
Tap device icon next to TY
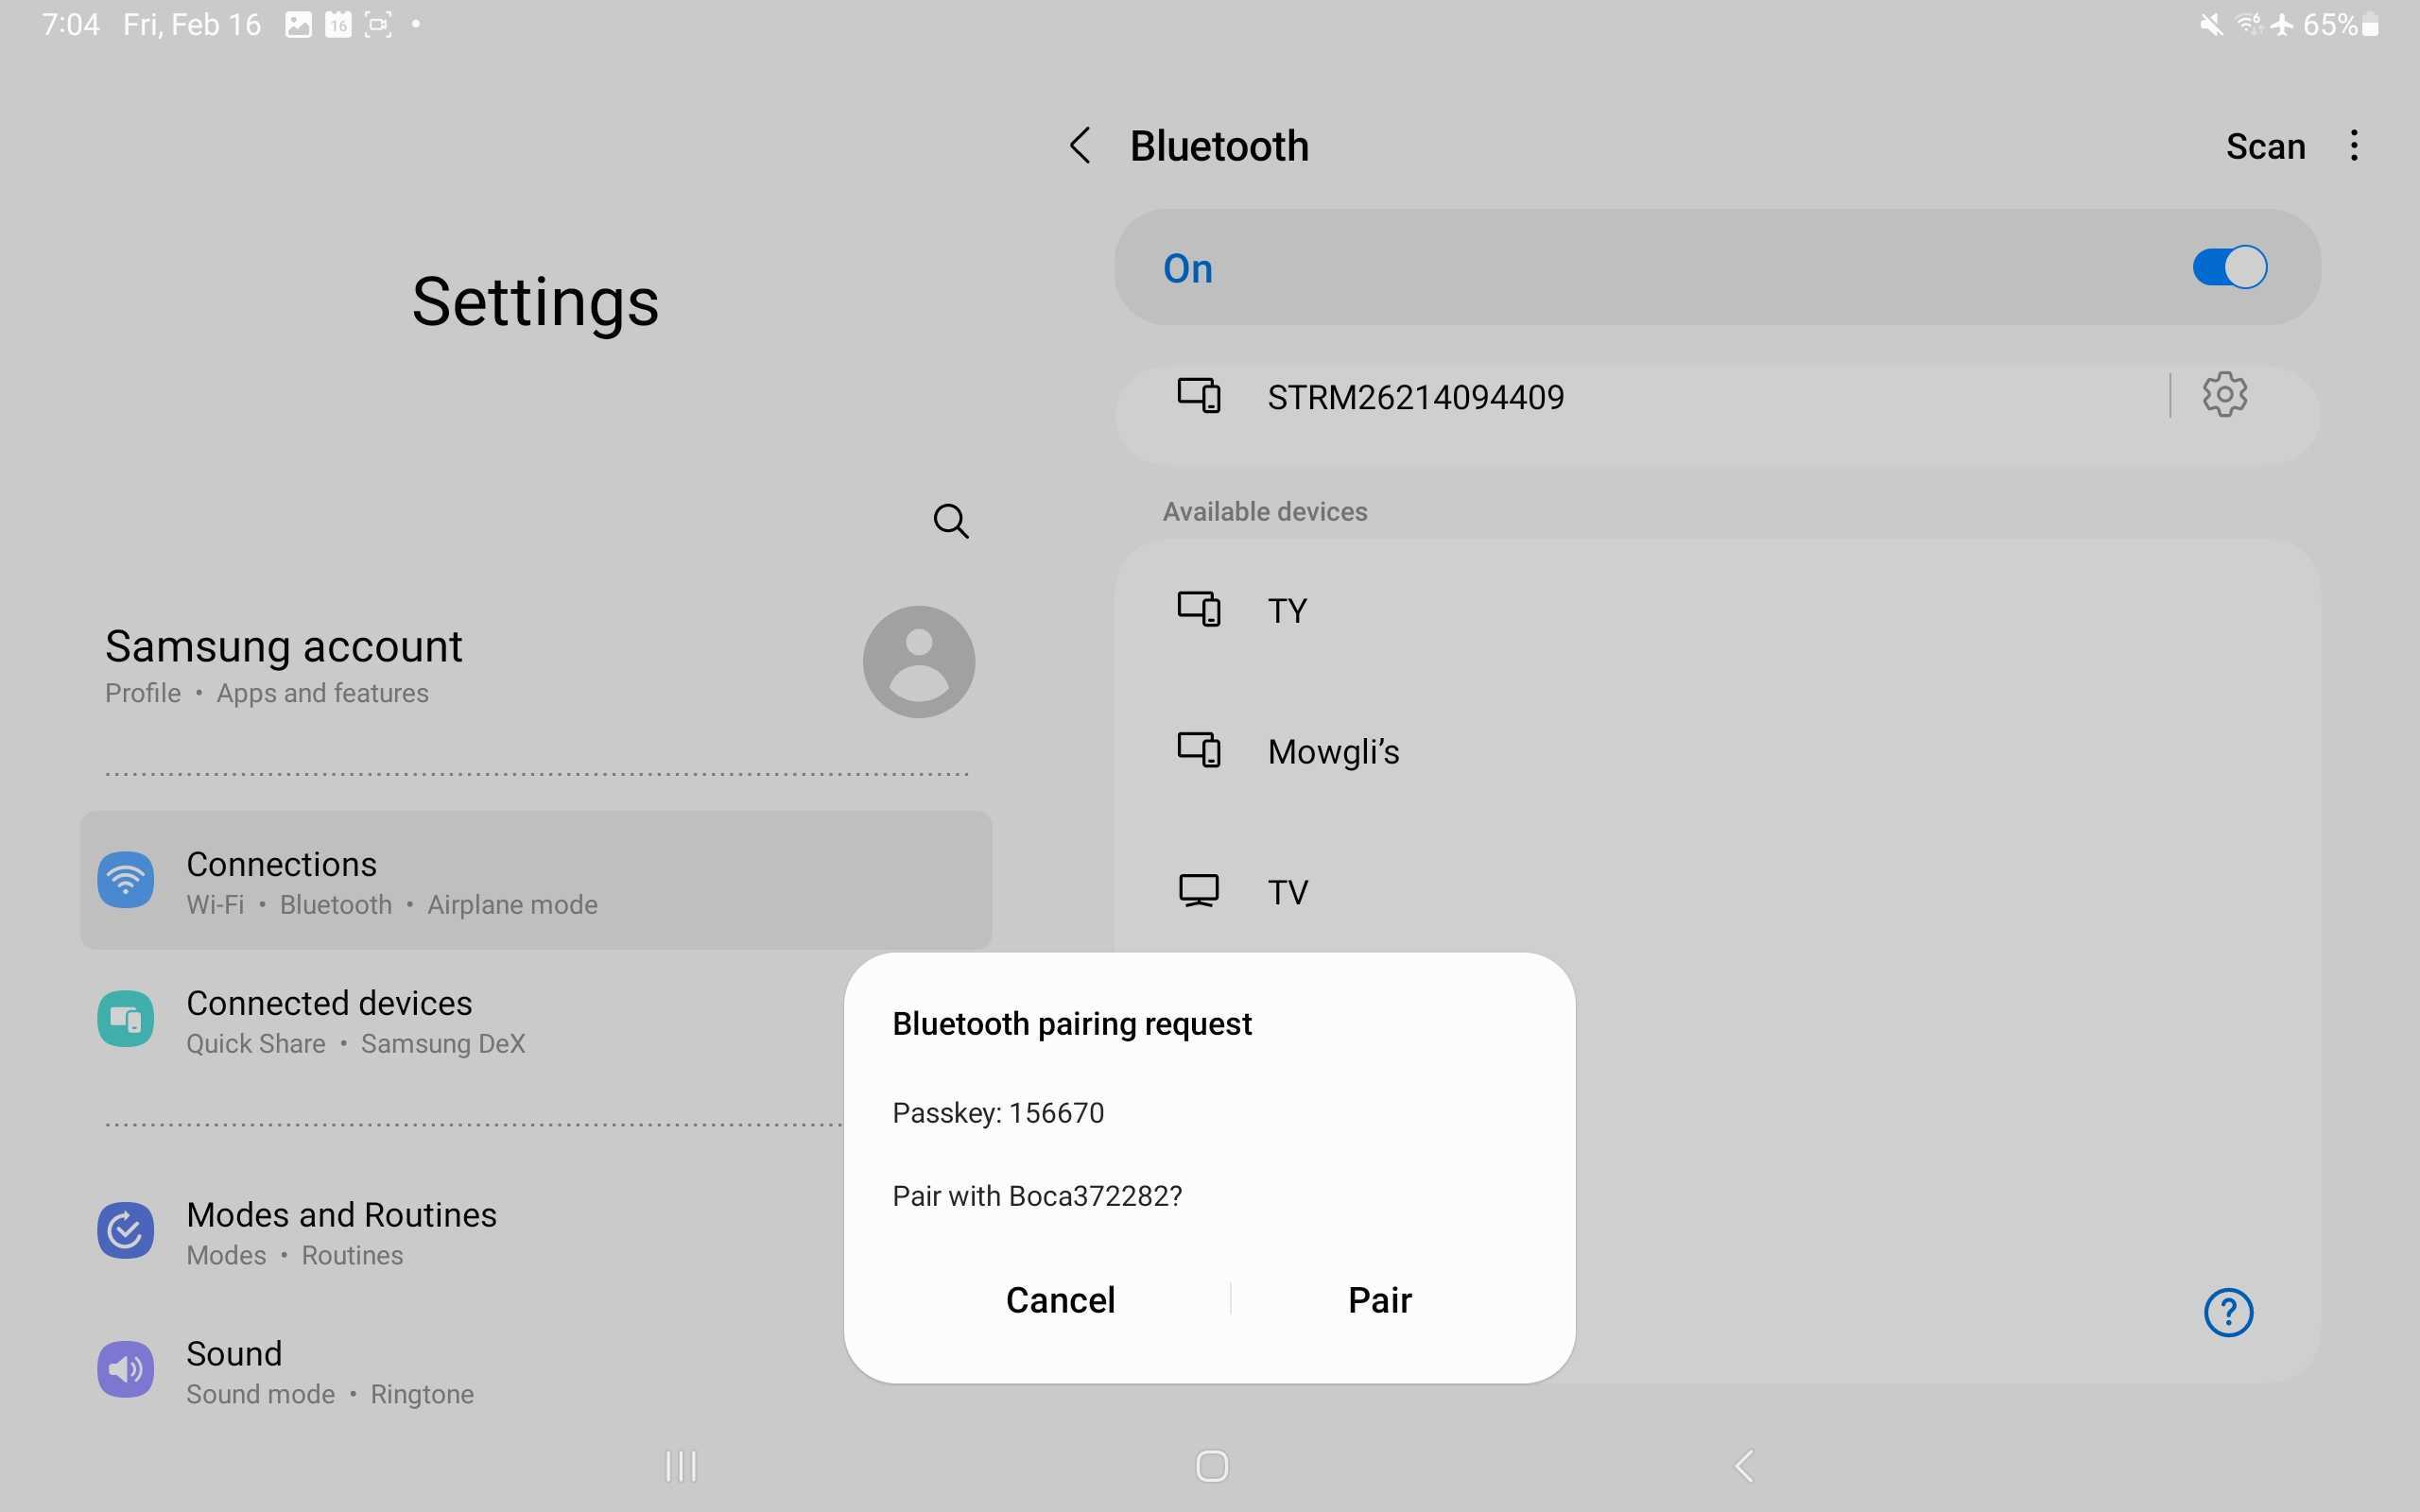(1198, 608)
